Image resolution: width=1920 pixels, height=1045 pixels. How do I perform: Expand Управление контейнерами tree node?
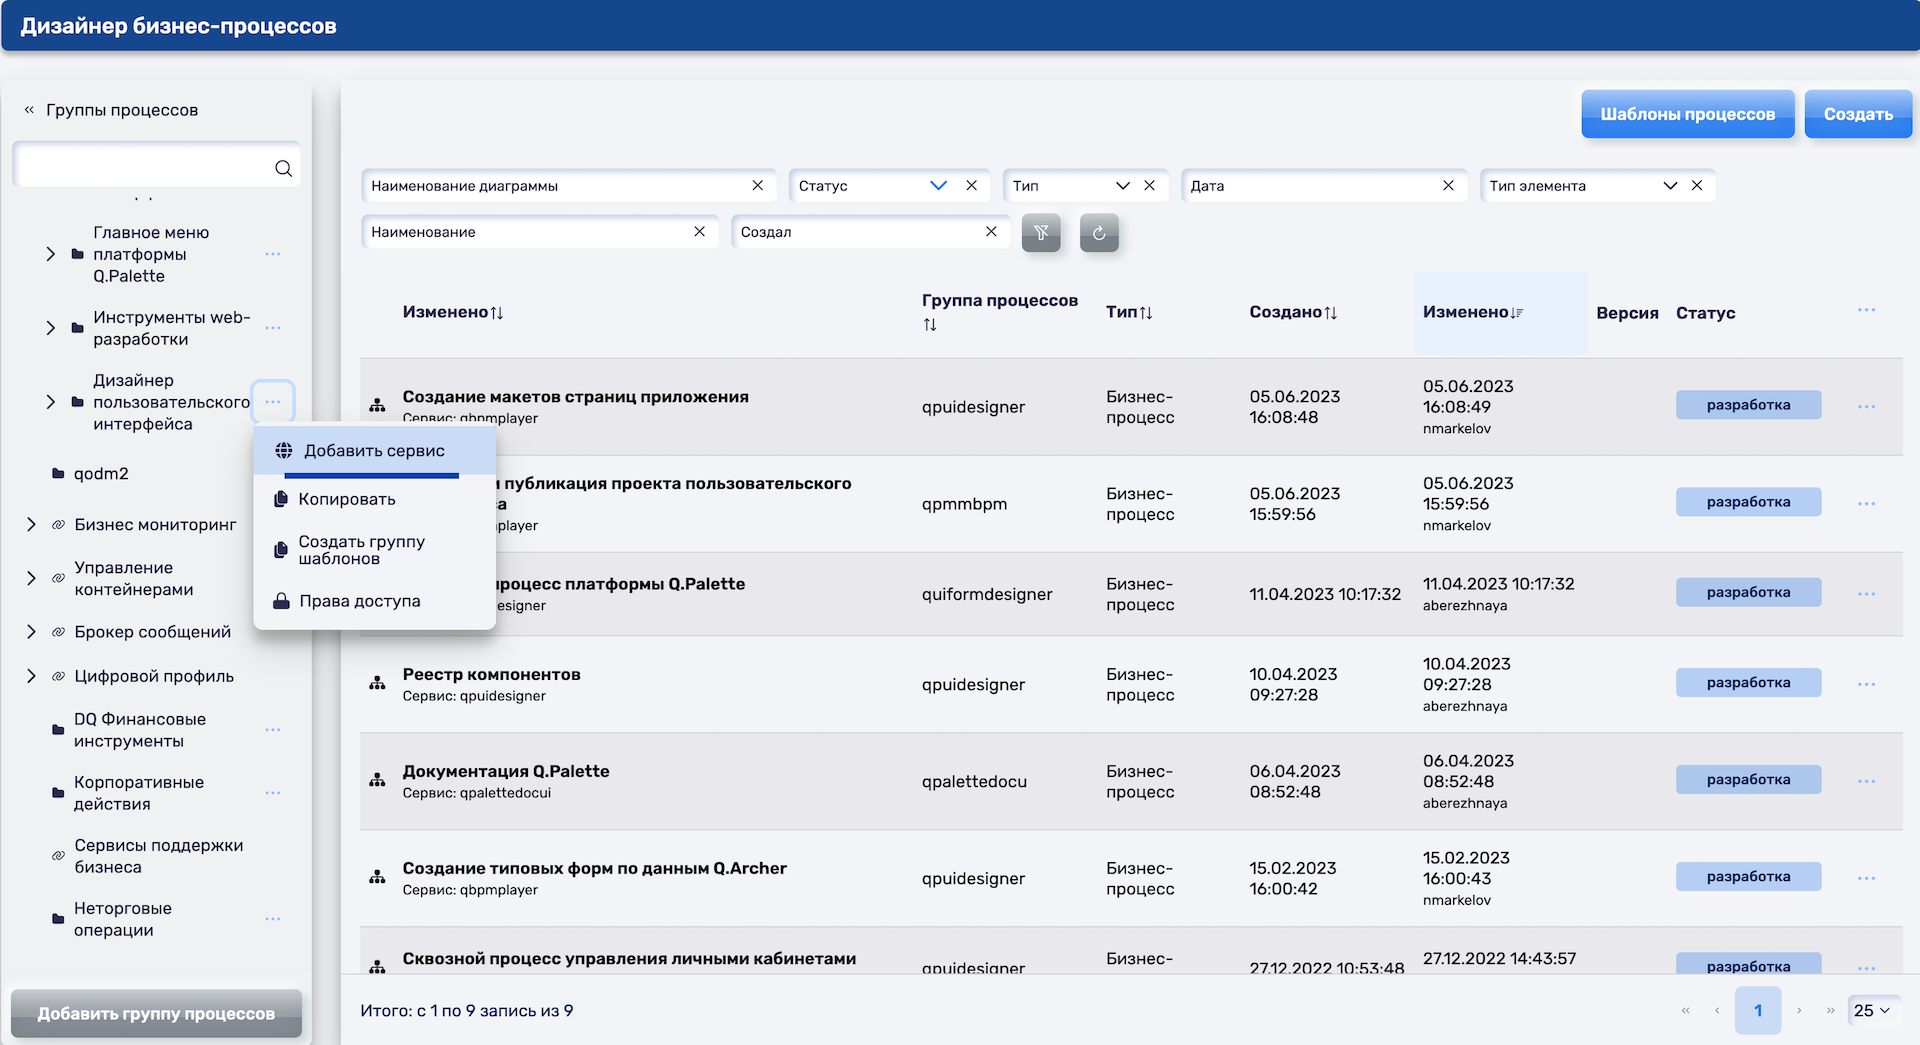(31, 578)
